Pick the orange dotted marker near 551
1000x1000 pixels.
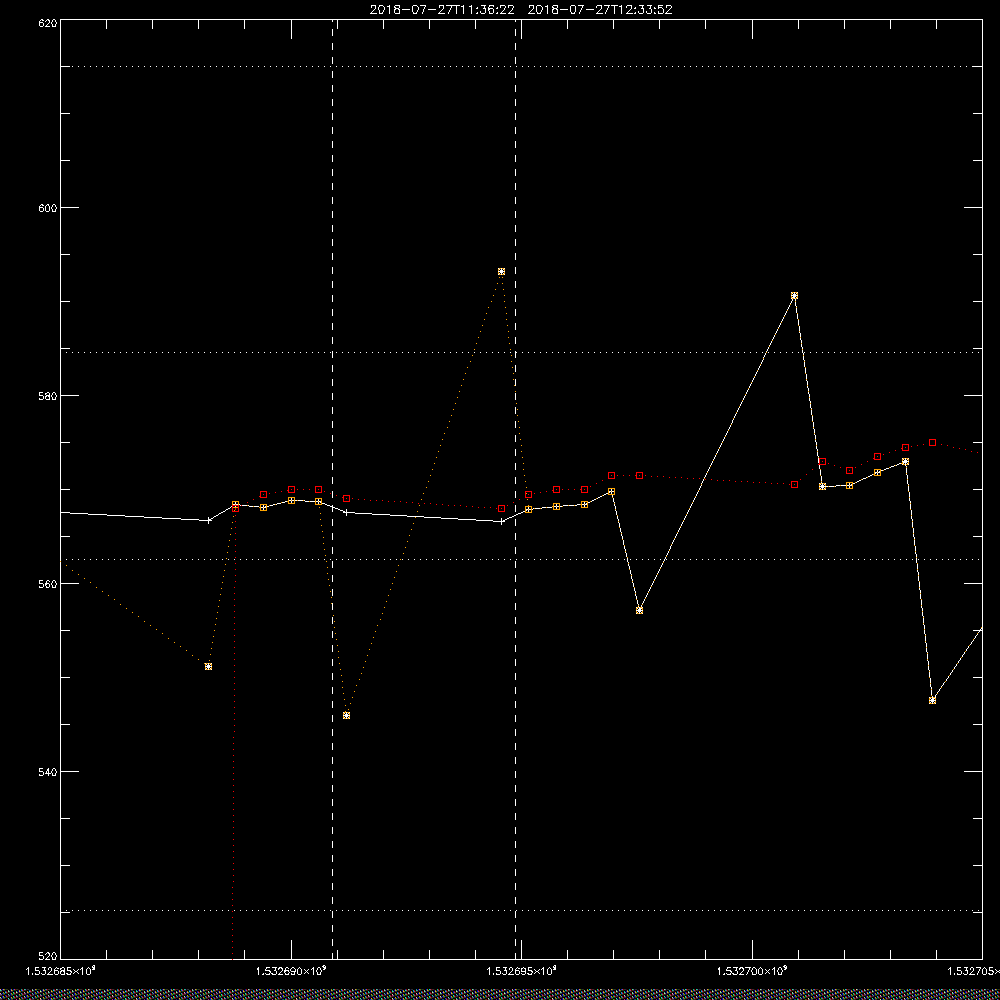pyautogui.click(x=209, y=666)
